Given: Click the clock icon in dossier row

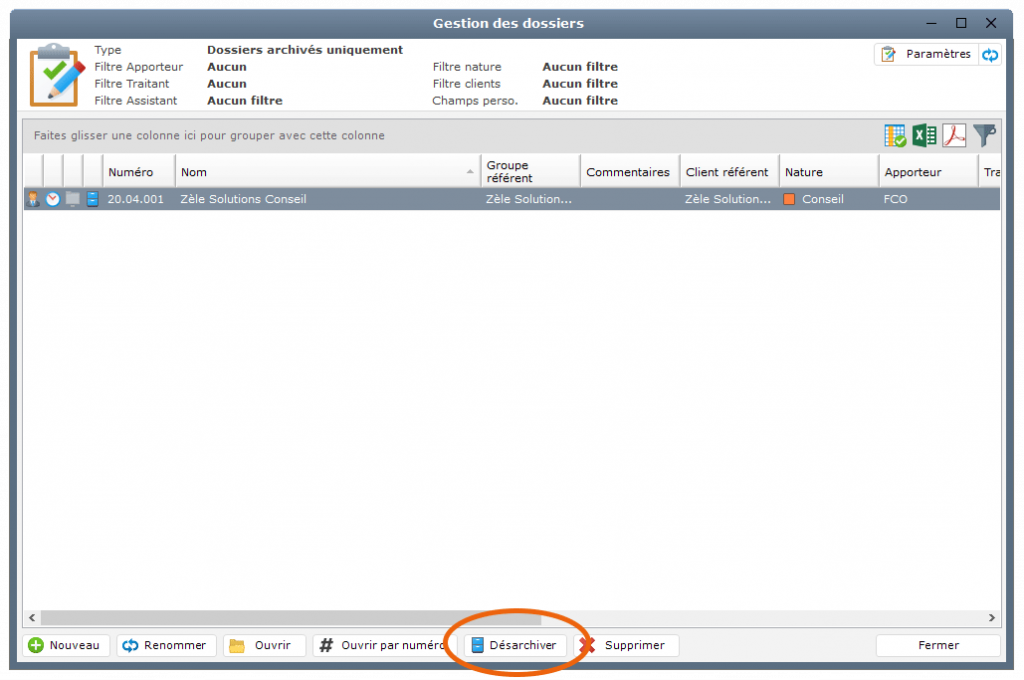Looking at the screenshot, I should (x=53, y=199).
